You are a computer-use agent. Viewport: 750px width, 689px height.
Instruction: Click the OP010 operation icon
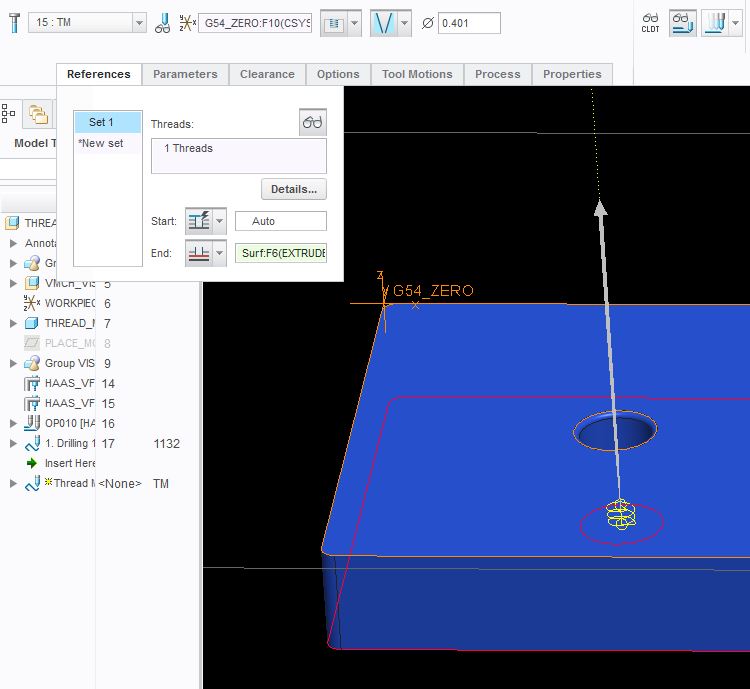coord(32,423)
